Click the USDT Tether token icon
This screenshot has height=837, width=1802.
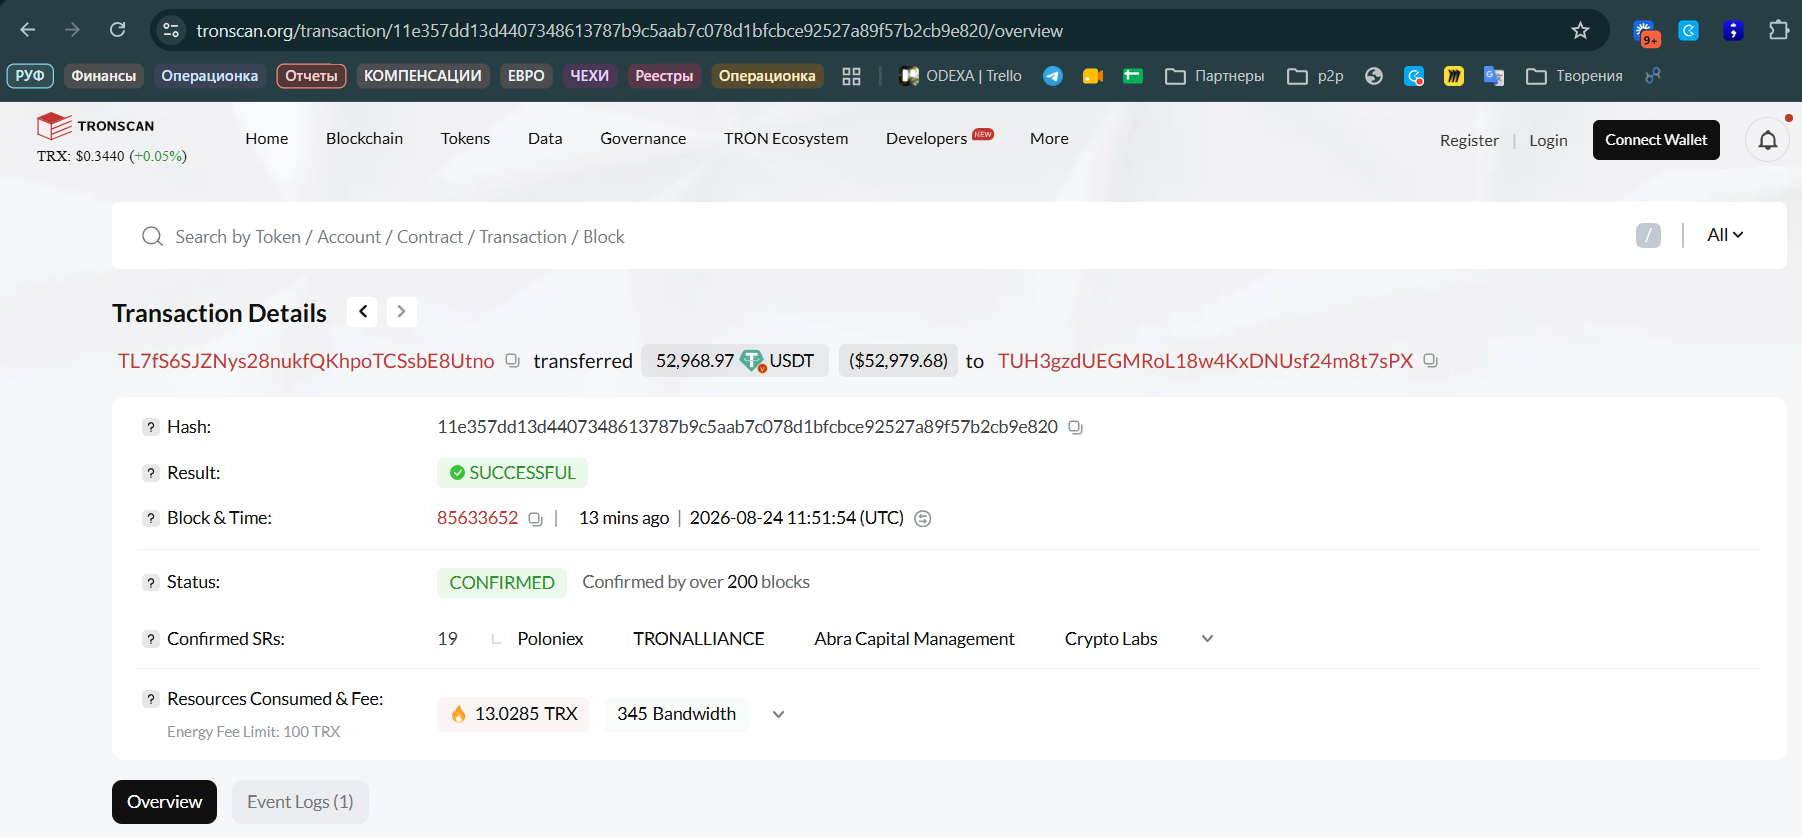[x=752, y=361]
